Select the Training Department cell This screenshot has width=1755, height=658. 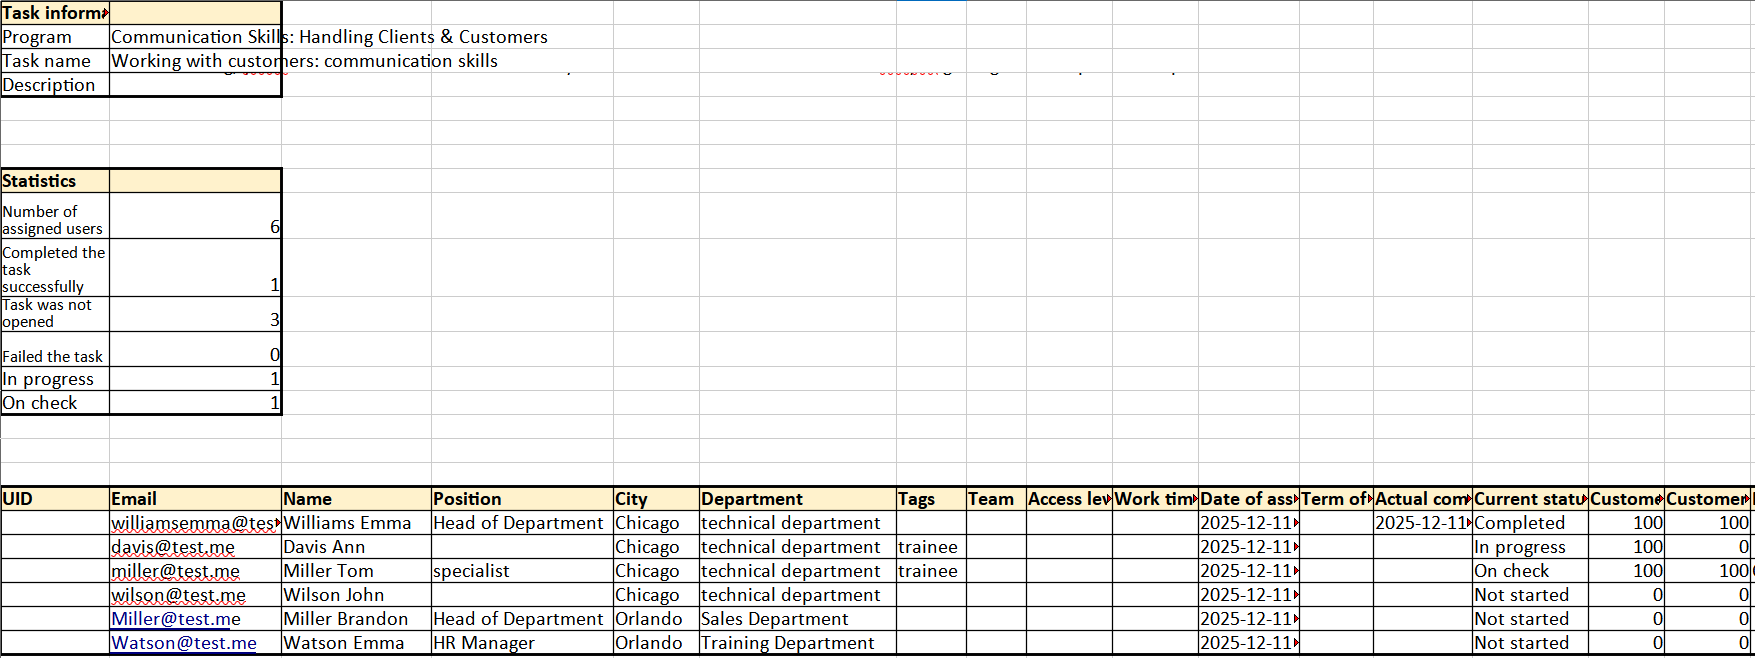(x=796, y=643)
